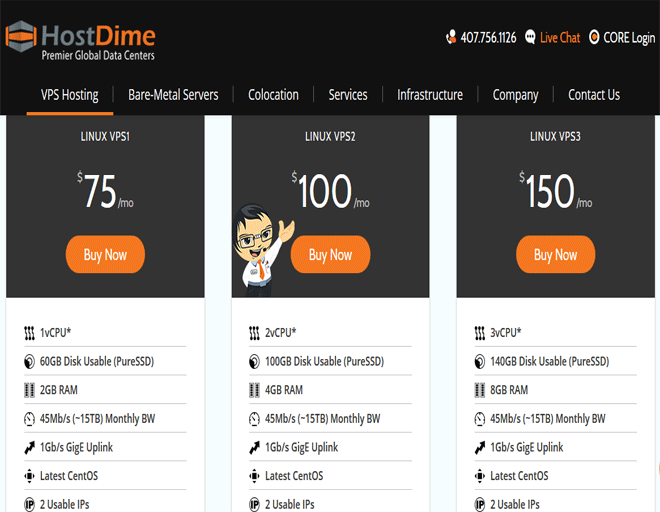Click the LINUX VPS3 plan title
Screen dimensions: 660x512
(555, 136)
